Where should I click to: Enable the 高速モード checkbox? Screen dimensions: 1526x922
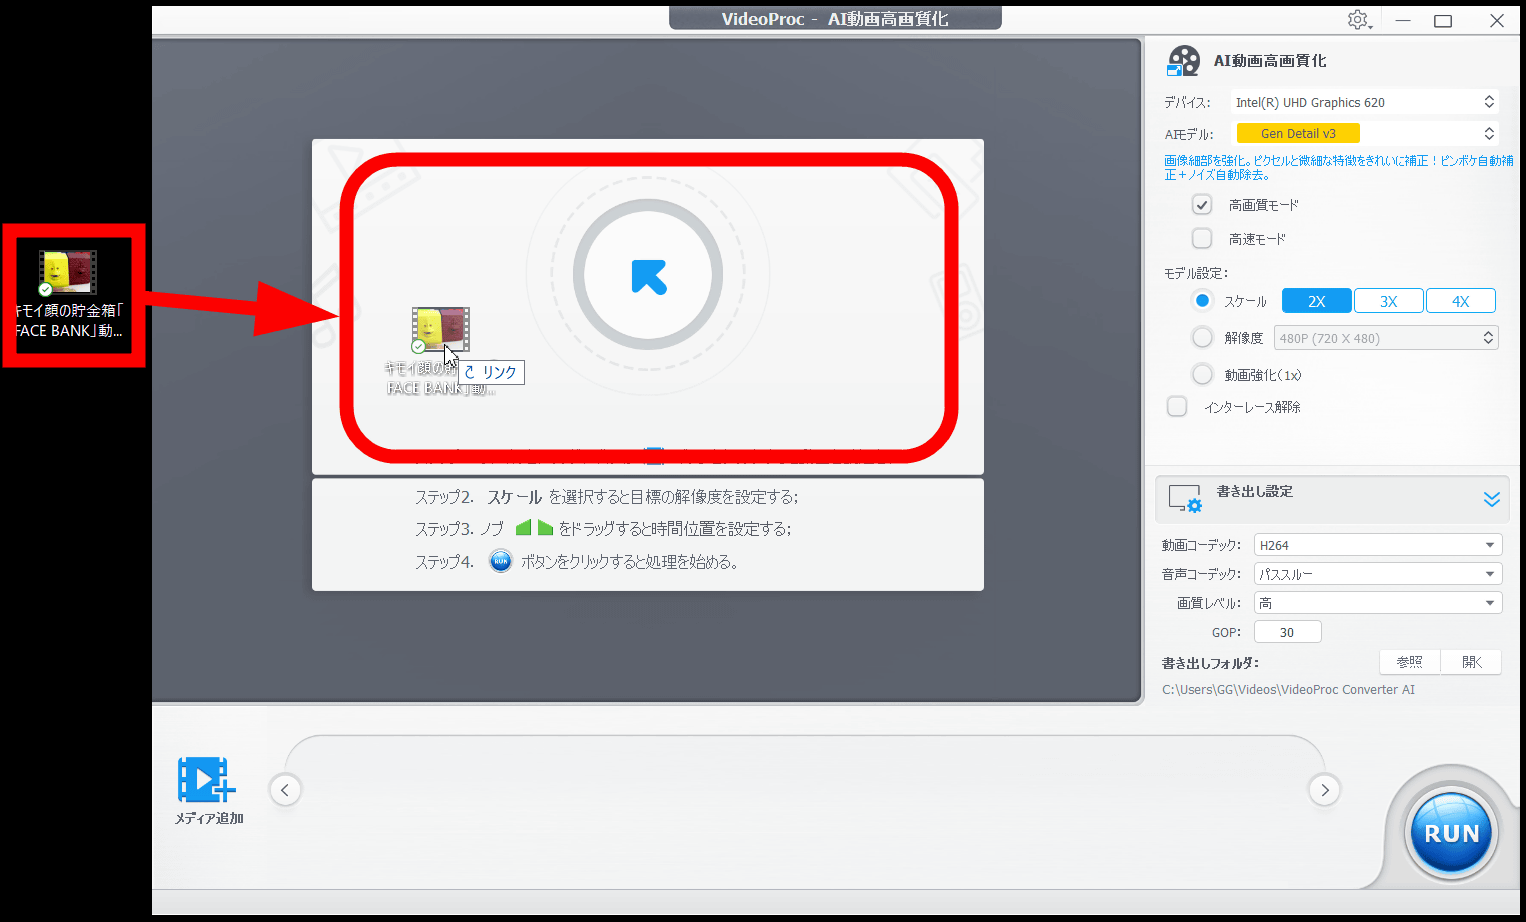point(1202,239)
